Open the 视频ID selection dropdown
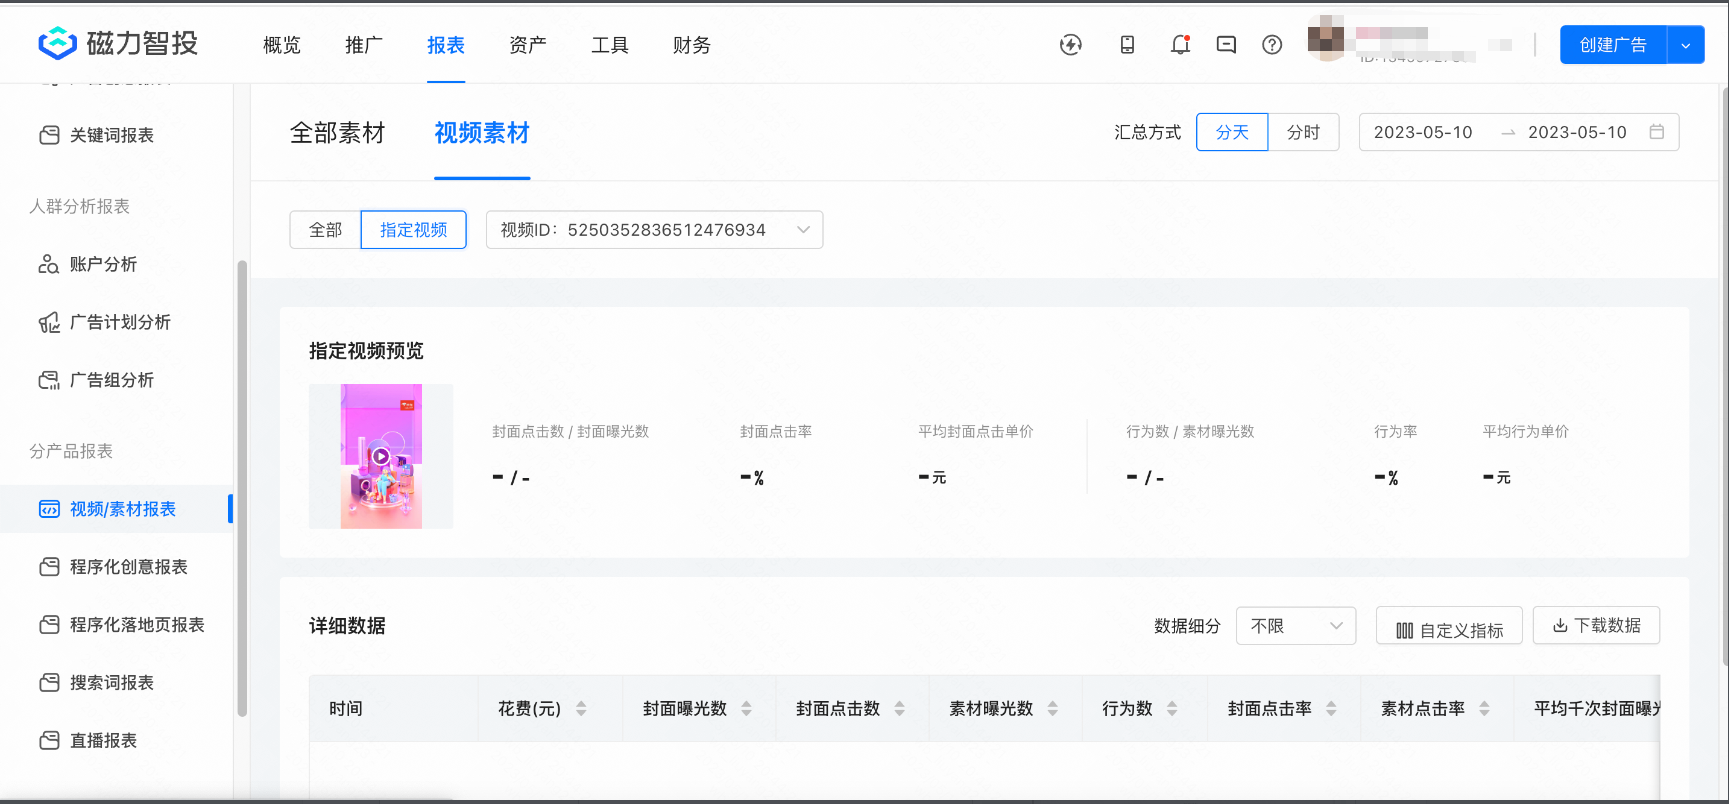Viewport: 1729px width, 804px height. click(654, 230)
